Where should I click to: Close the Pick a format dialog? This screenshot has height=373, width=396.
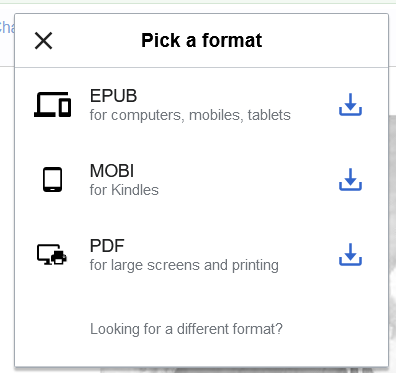coord(44,41)
